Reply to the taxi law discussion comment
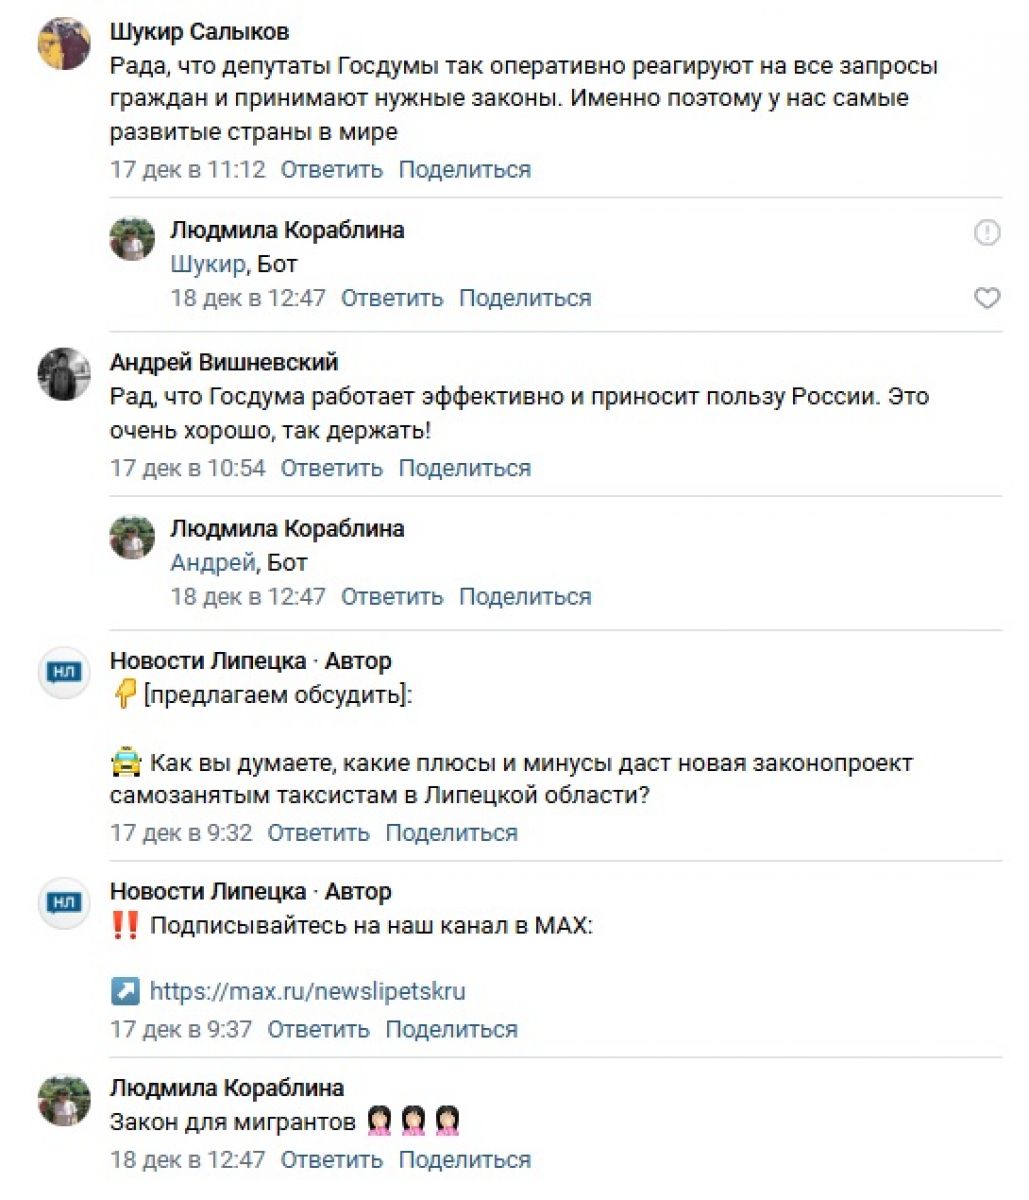 tap(318, 832)
